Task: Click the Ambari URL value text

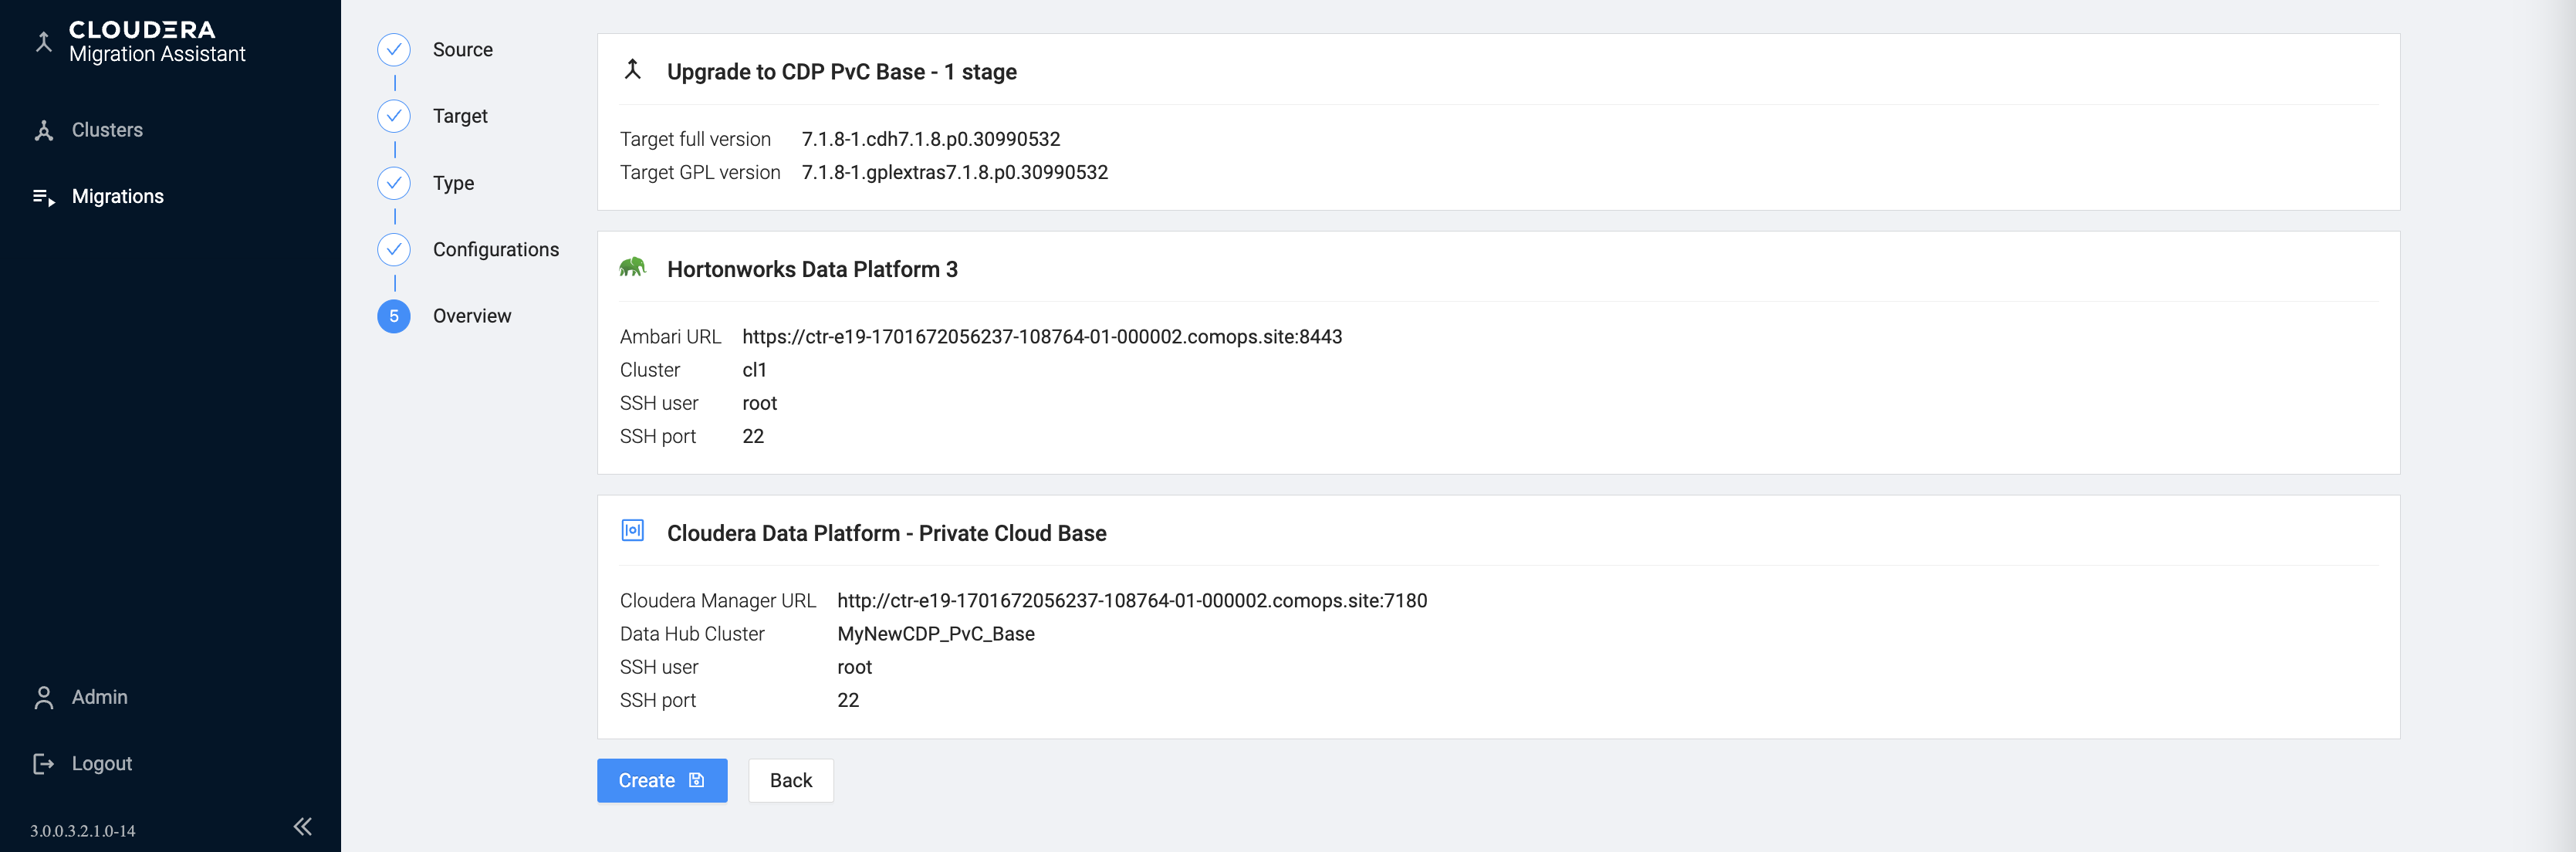Action: click(1041, 337)
